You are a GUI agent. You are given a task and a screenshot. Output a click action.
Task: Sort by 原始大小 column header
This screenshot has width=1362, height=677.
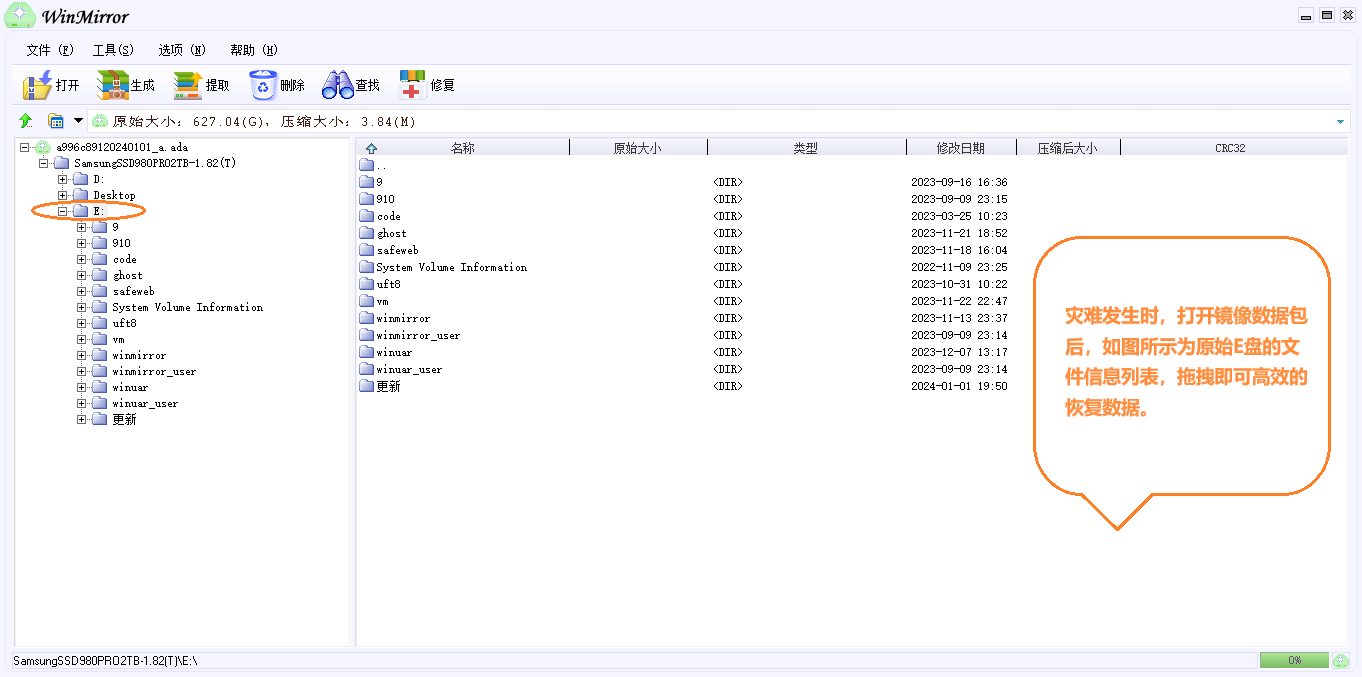tap(637, 148)
